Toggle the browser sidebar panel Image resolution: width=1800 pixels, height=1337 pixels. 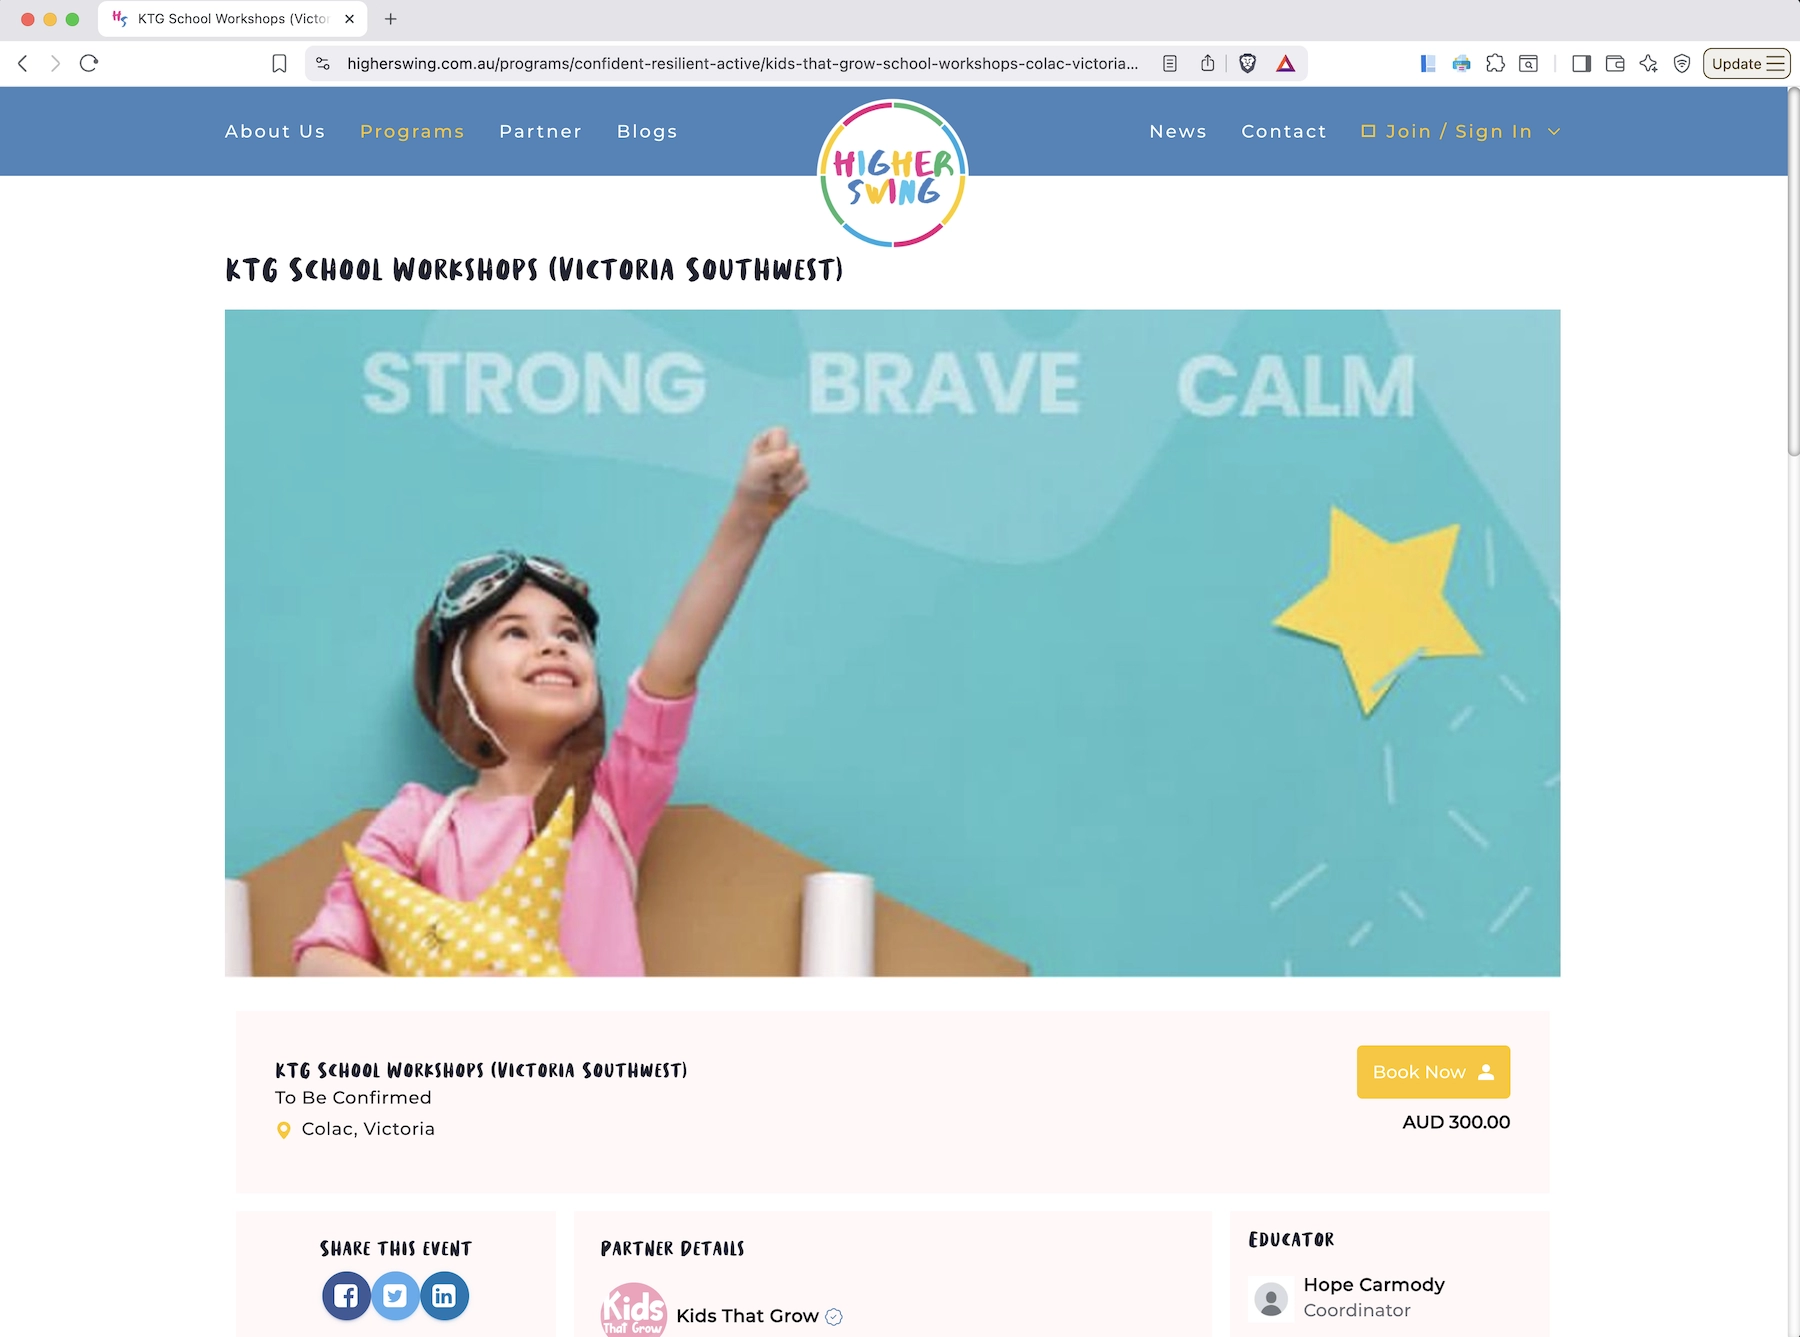(x=1581, y=64)
